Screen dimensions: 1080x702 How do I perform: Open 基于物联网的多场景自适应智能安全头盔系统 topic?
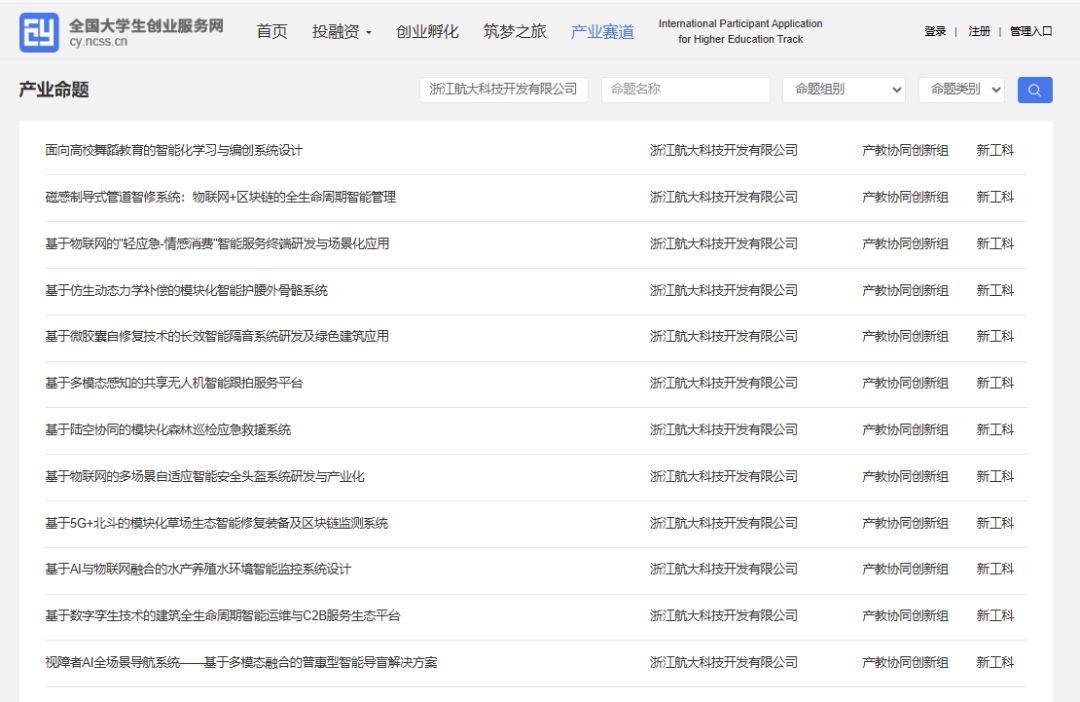pyautogui.click(x=205, y=477)
